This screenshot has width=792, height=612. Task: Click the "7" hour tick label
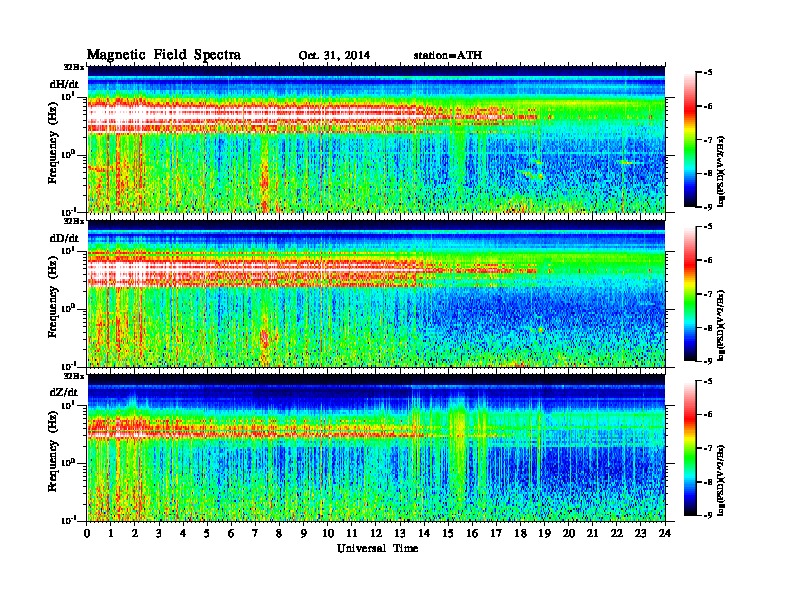(255, 533)
